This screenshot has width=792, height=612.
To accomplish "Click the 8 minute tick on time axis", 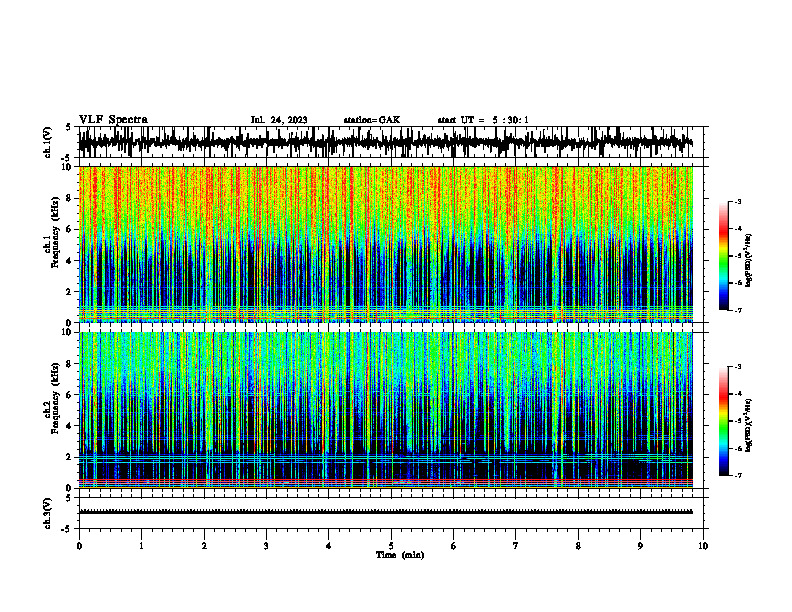I will (x=578, y=546).
